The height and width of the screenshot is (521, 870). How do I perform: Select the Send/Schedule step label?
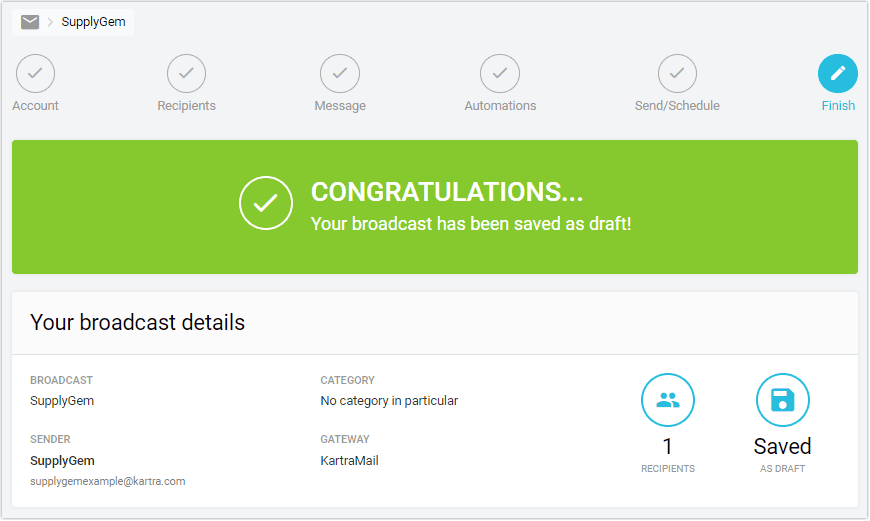pos(677,106)
